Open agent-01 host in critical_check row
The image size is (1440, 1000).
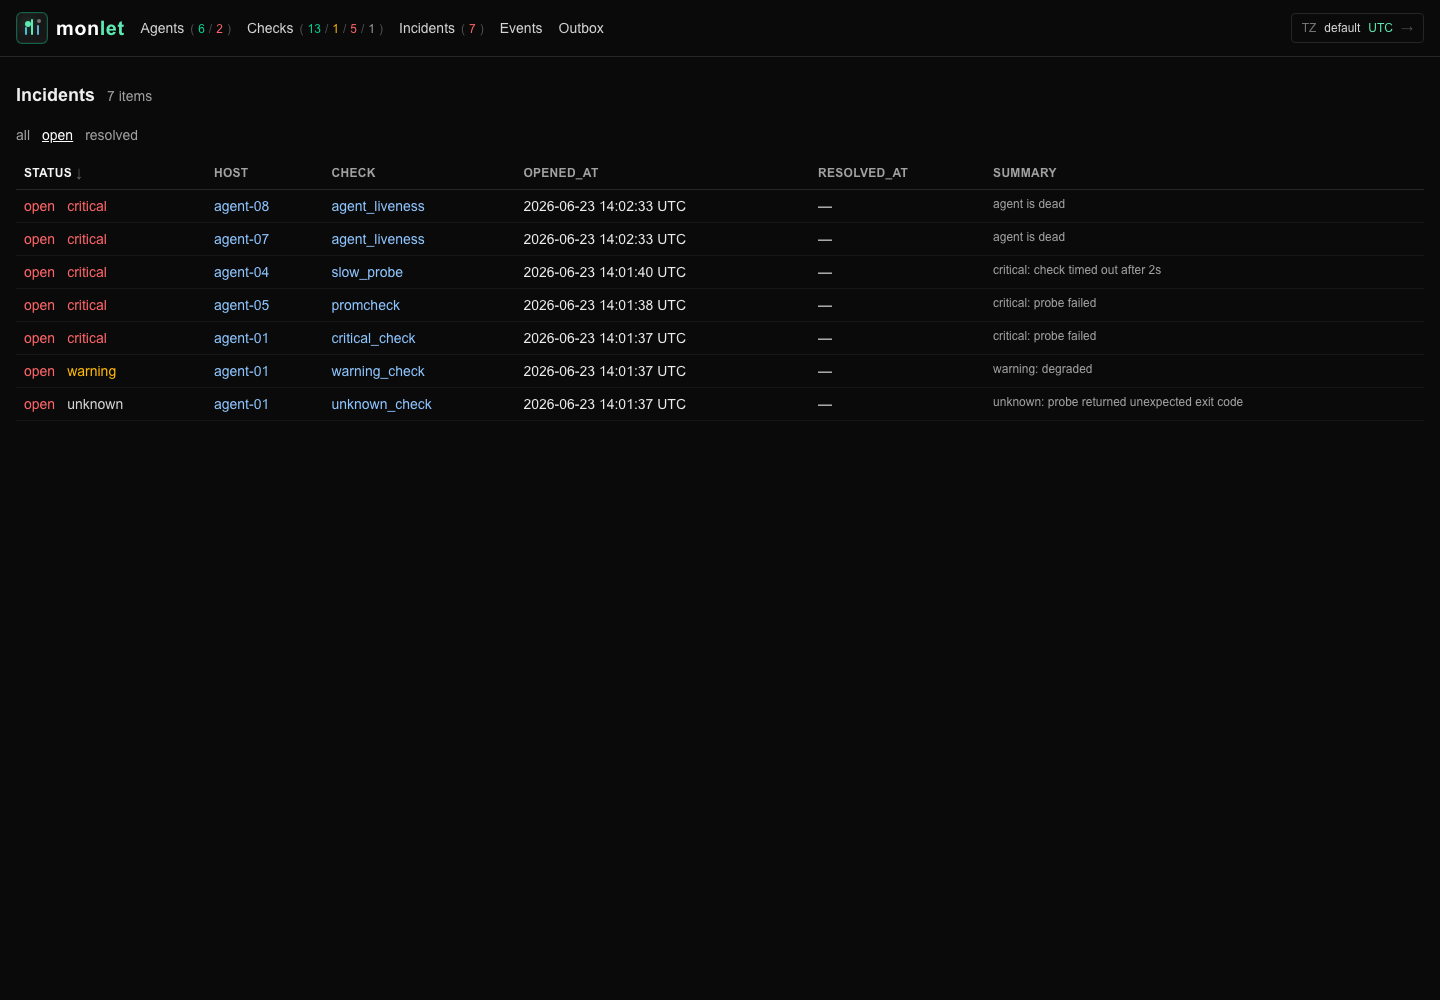[241, 338]
